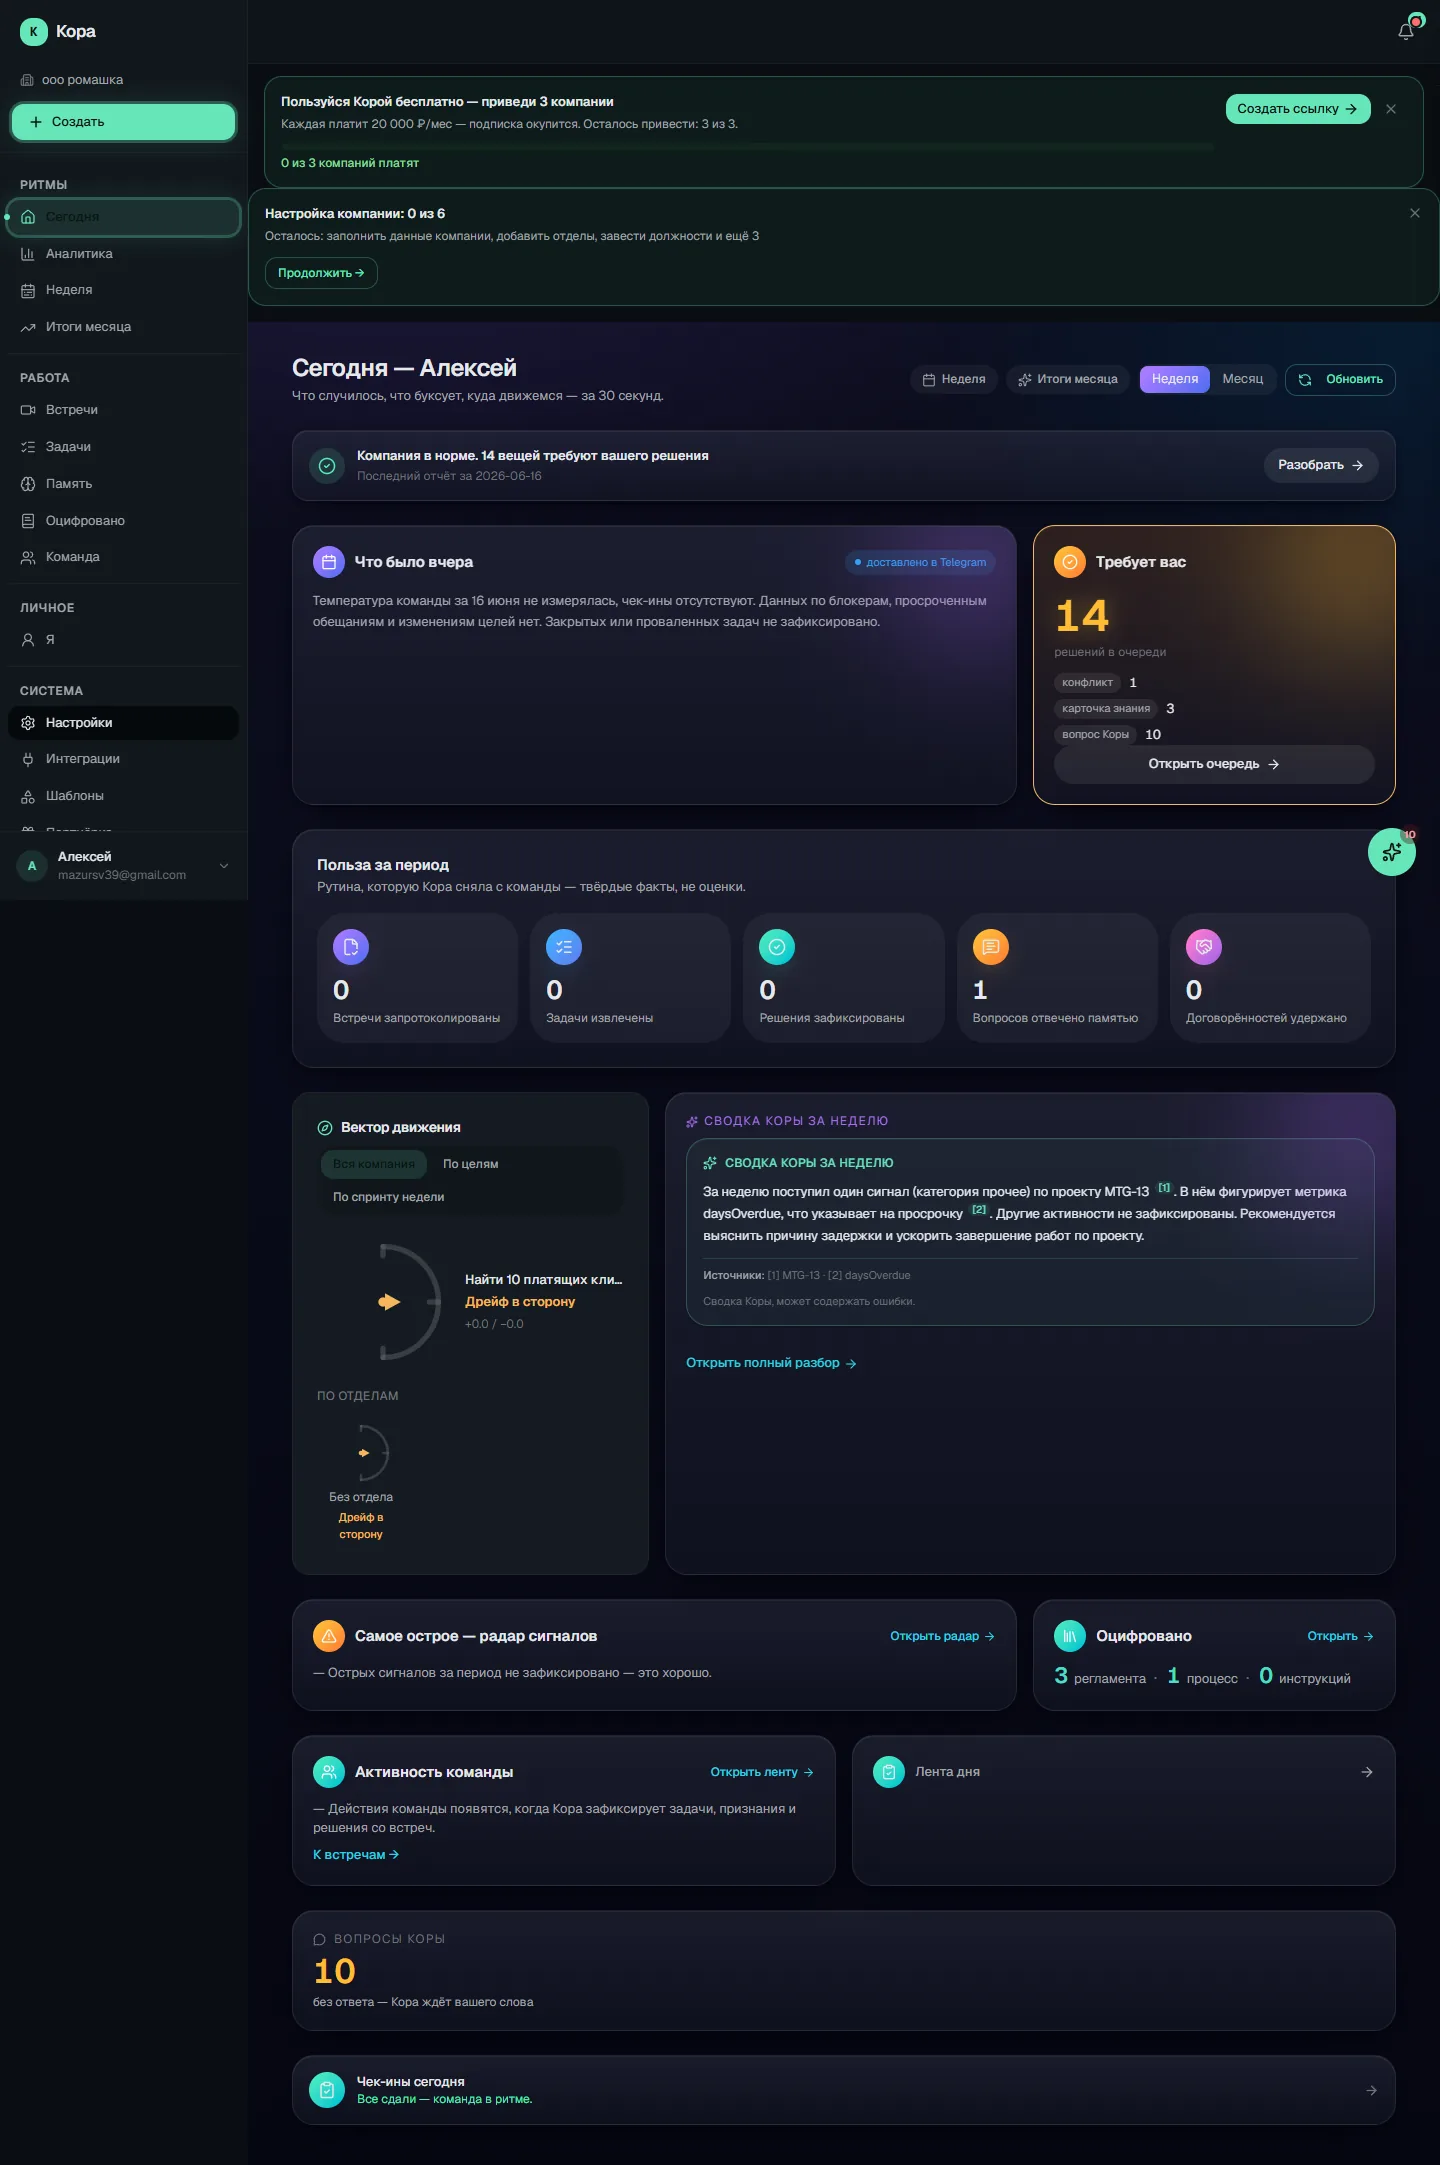Click the green status check icon in company banner
1440x2165 pixels.
[327, 466]
